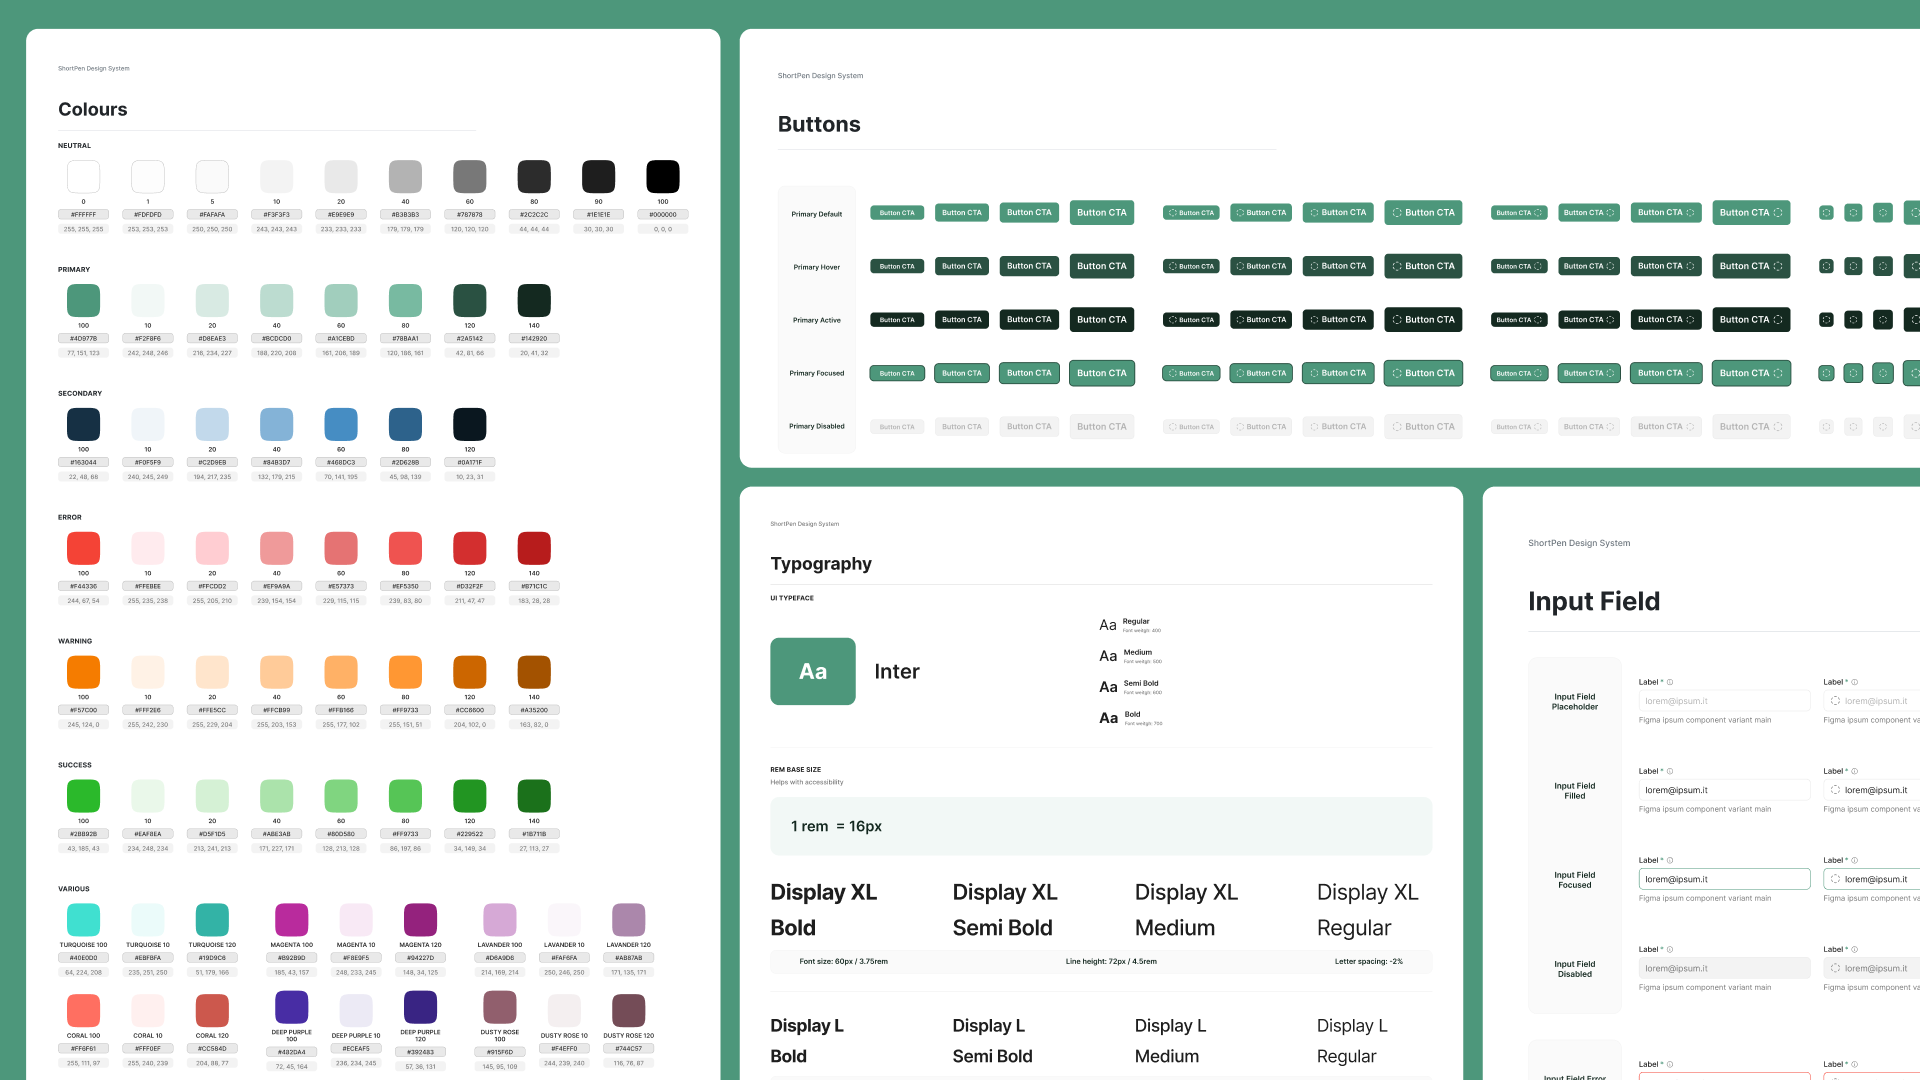Viewport: 1920px width, 1080px height.
Task: Click info icon beside first Input Field Placeholder label
Action: (x=1670, y=682)
